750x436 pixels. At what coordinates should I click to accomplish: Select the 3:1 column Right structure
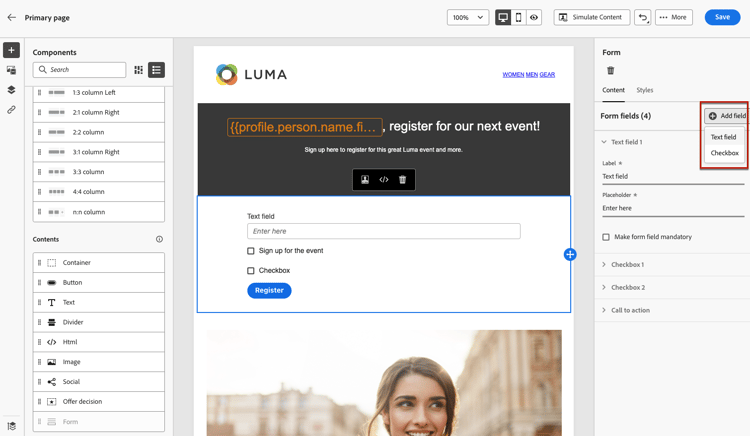pos(99,152)
